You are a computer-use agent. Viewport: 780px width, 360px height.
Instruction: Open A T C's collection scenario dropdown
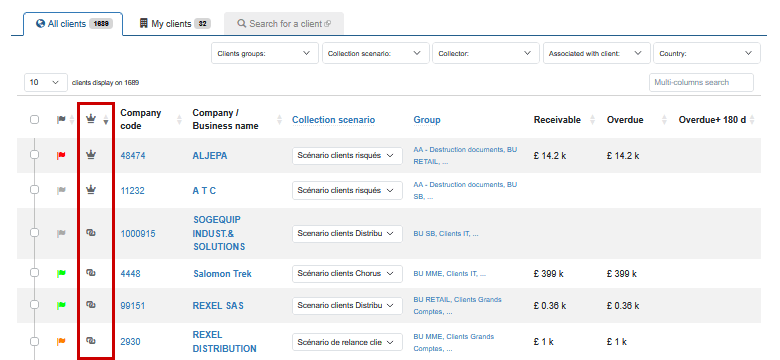347,190
